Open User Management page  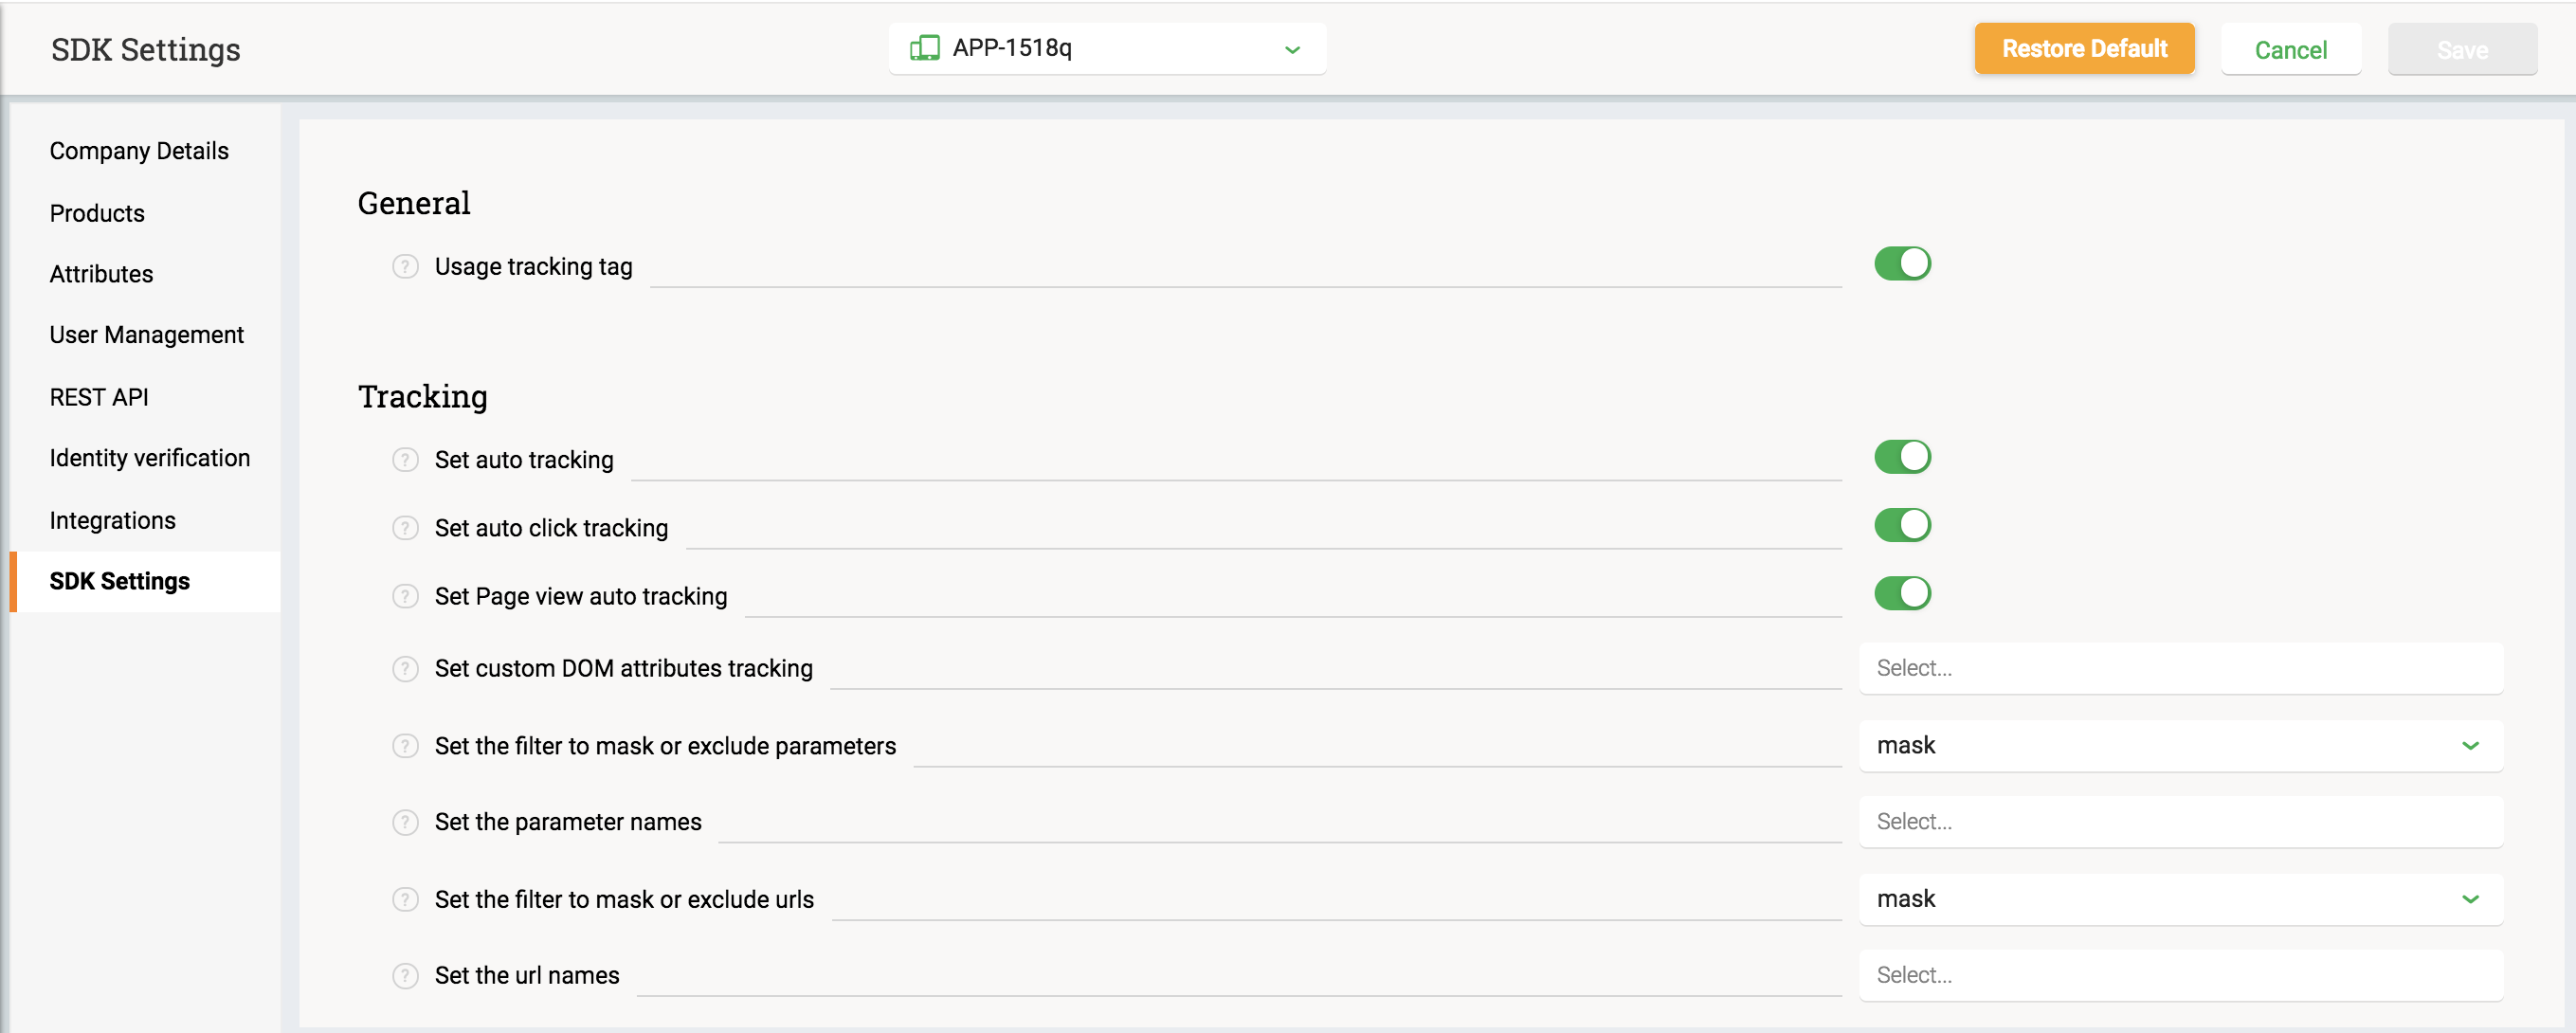(146, 335)
